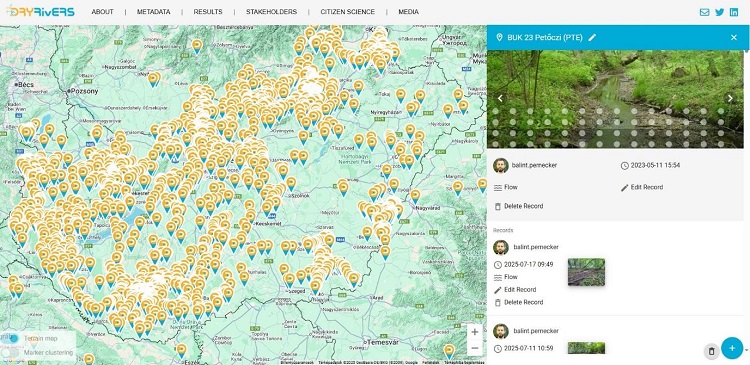Show previous photo with left arrow
The width and height of the screenshot is (750, 365).
(x=500, y=99)
